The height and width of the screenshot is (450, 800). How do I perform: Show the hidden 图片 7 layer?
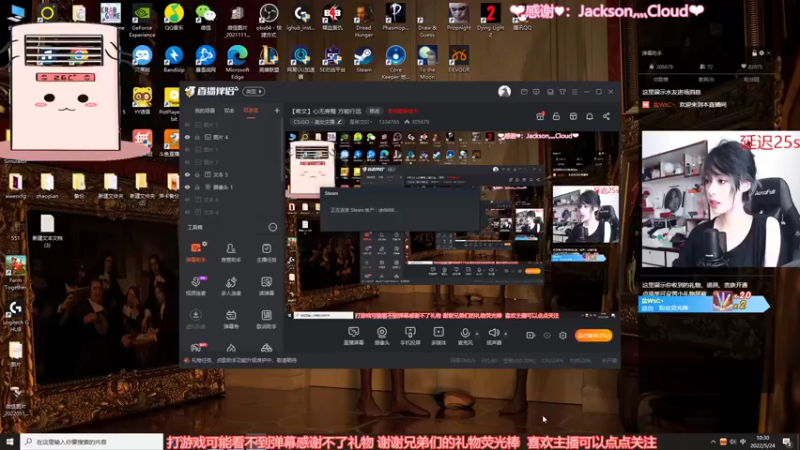[188, 162]
